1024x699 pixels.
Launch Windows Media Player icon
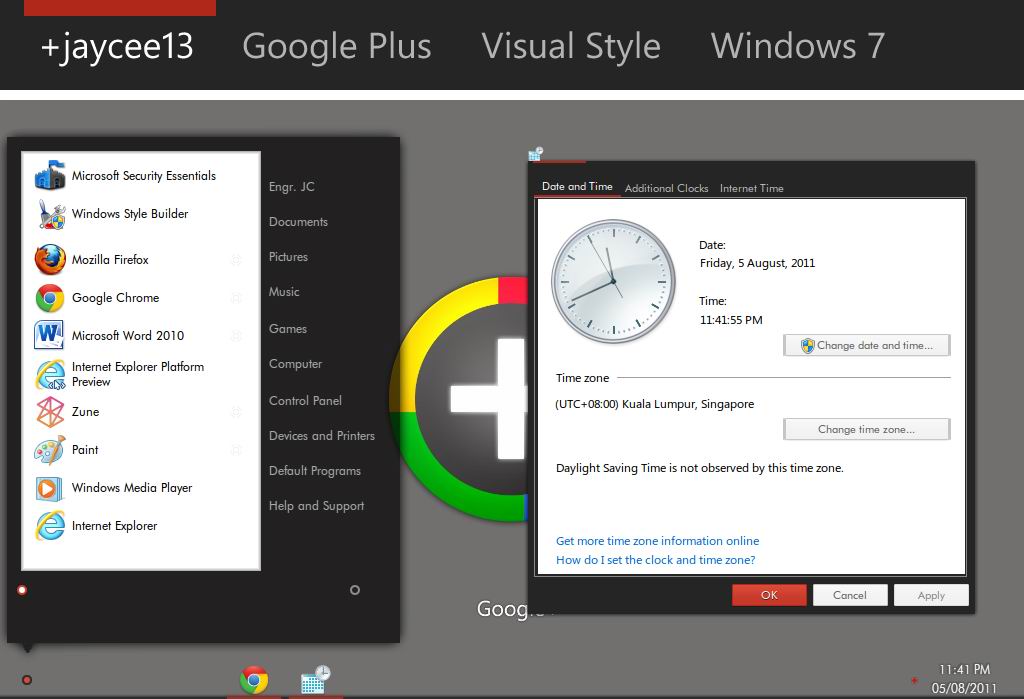point(49,488)
